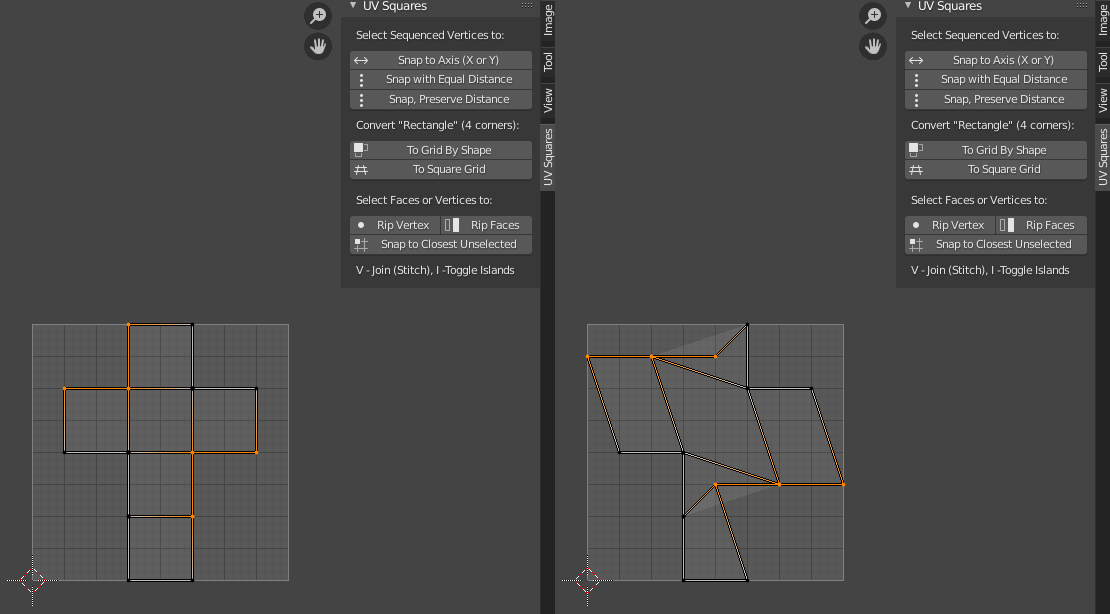Click Rip Vertex in left panel
1110x614 pixels.
coord(395,225)
